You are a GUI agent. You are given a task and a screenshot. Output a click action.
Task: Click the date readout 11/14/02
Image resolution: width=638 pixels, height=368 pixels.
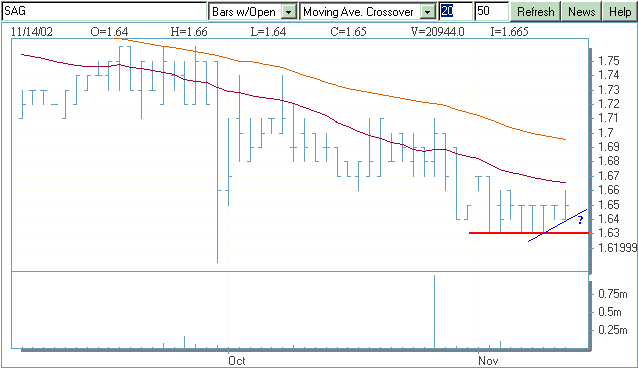(x=32, y=32)
